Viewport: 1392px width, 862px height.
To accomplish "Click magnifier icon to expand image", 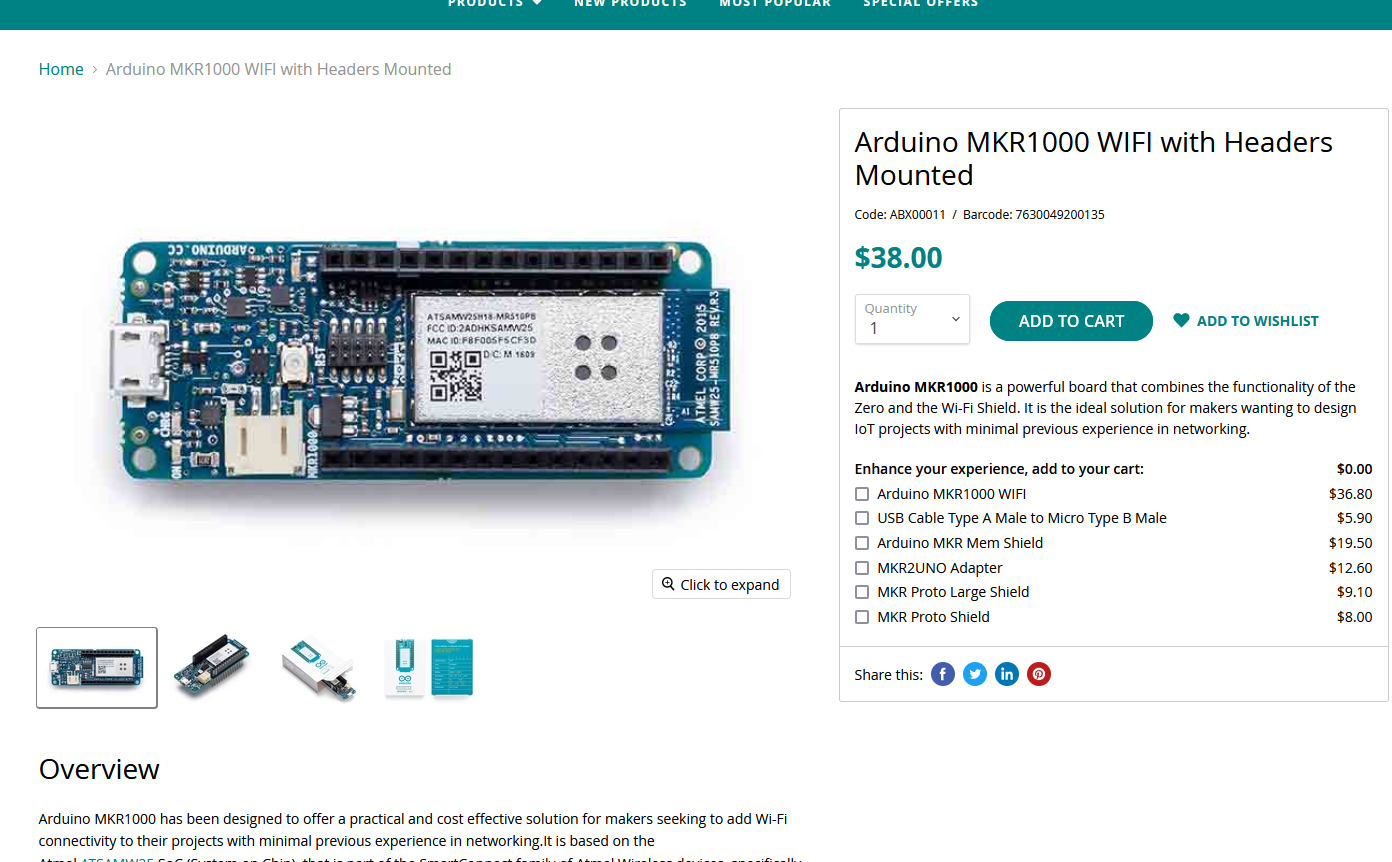I will tap(668, 584).
